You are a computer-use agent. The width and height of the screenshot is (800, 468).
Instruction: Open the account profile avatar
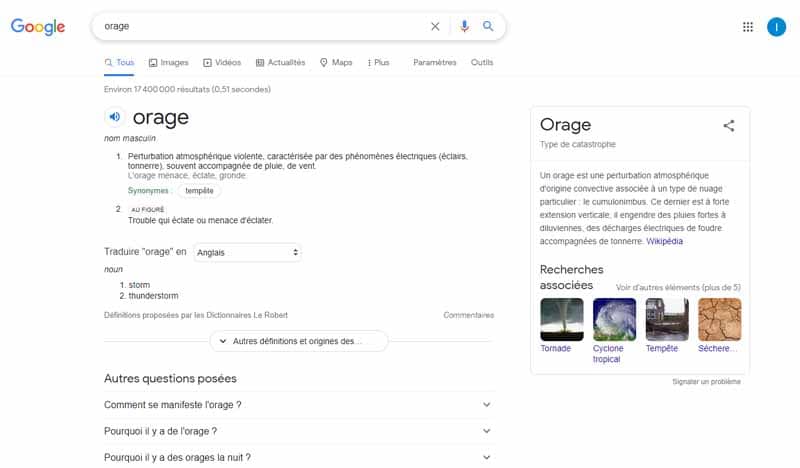point(776,27)
